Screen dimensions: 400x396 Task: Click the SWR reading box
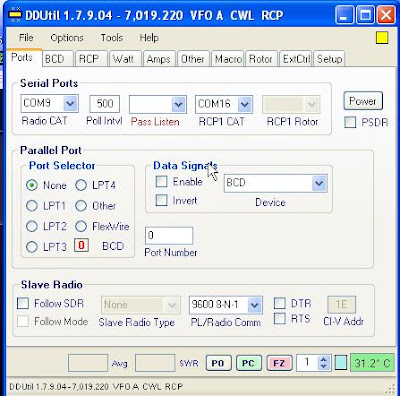pyautogui.click(x=155, y=363)
